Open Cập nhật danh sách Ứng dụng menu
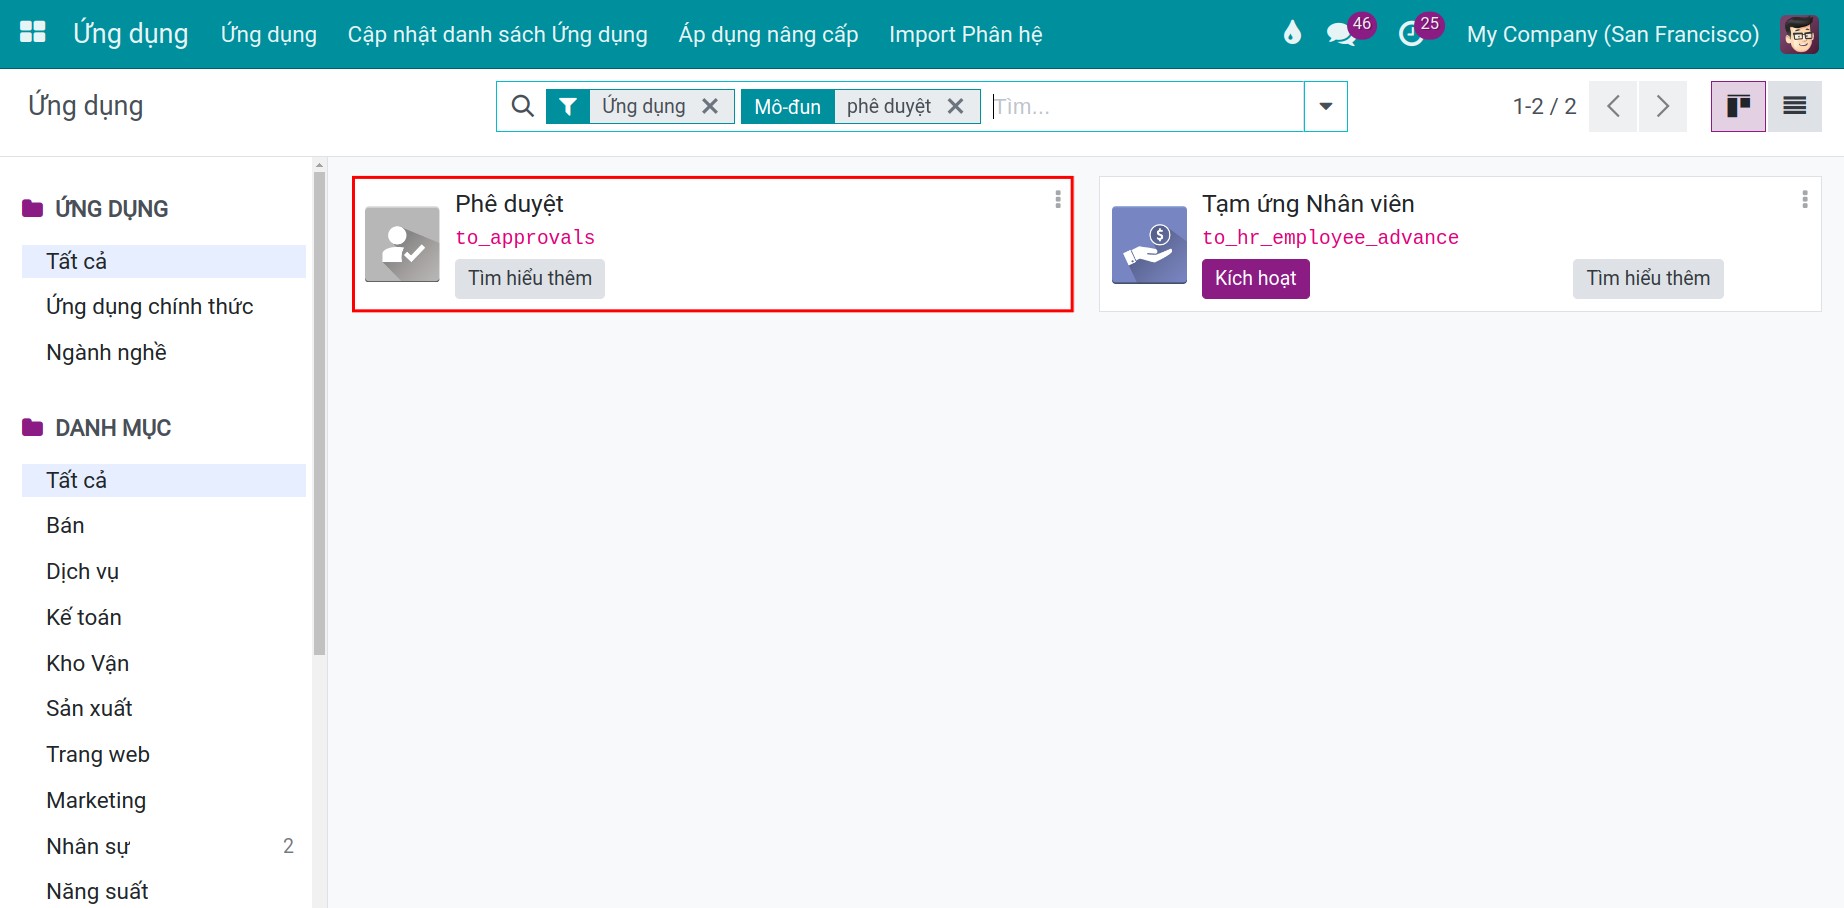The width and height of the screenshot is (1844, 908). (x=498, y=34)
